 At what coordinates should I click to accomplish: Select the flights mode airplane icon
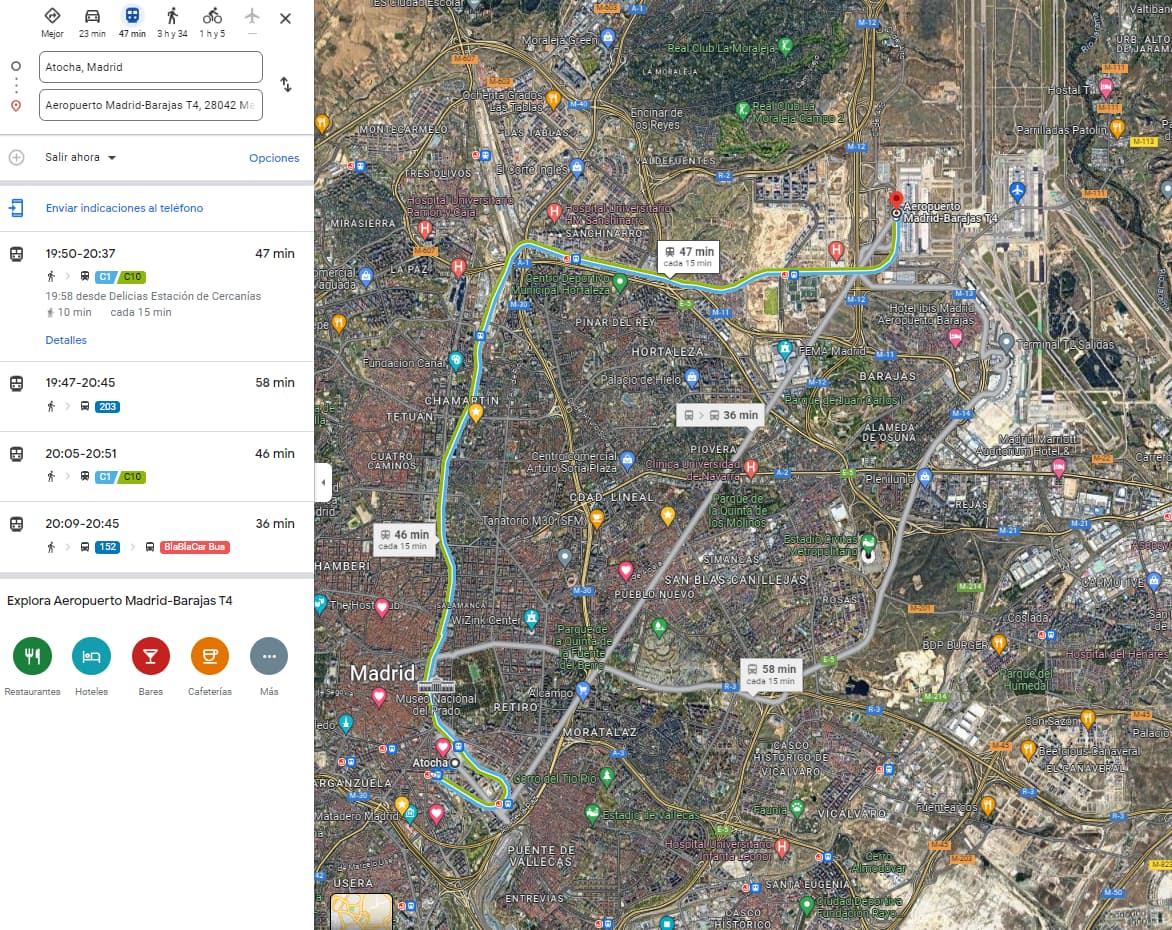coord(252,16)
